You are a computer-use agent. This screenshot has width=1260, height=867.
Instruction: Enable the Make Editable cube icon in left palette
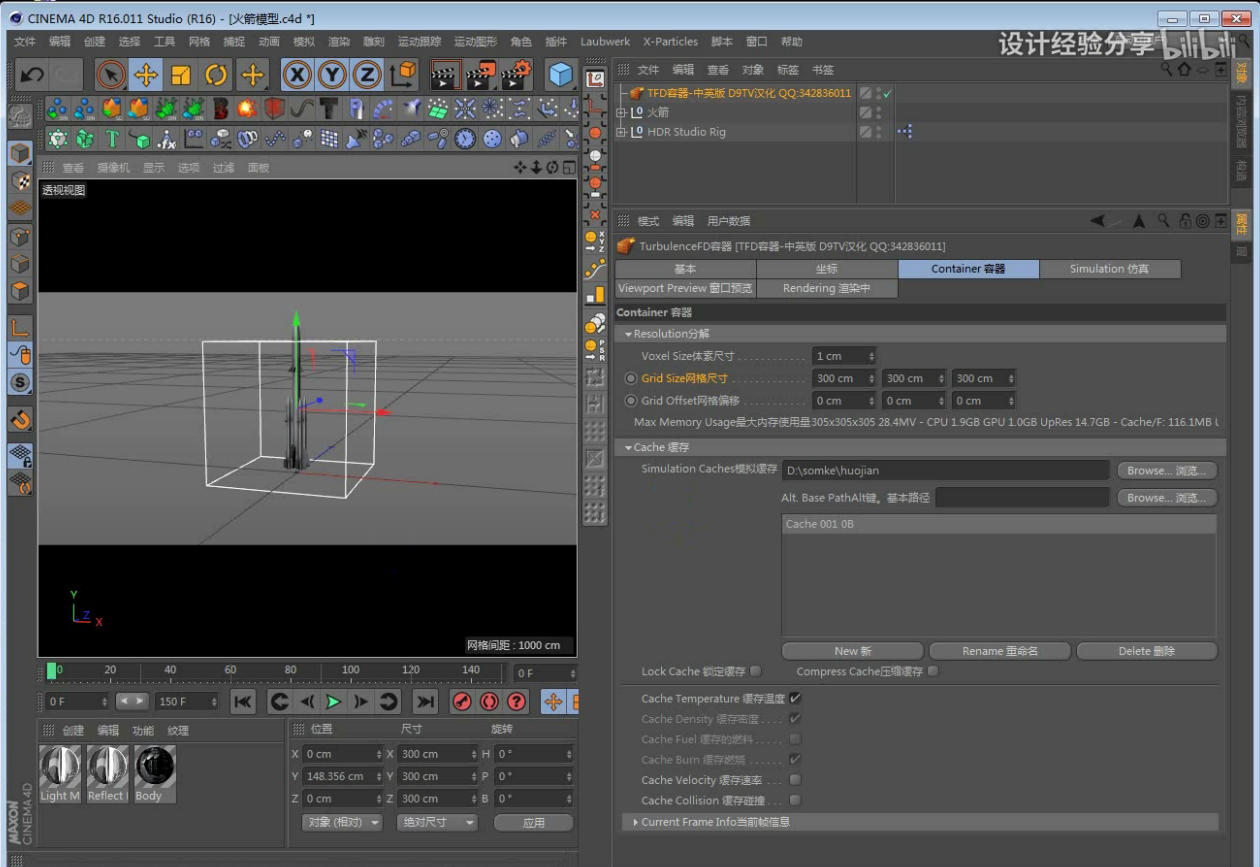(20, 153)
